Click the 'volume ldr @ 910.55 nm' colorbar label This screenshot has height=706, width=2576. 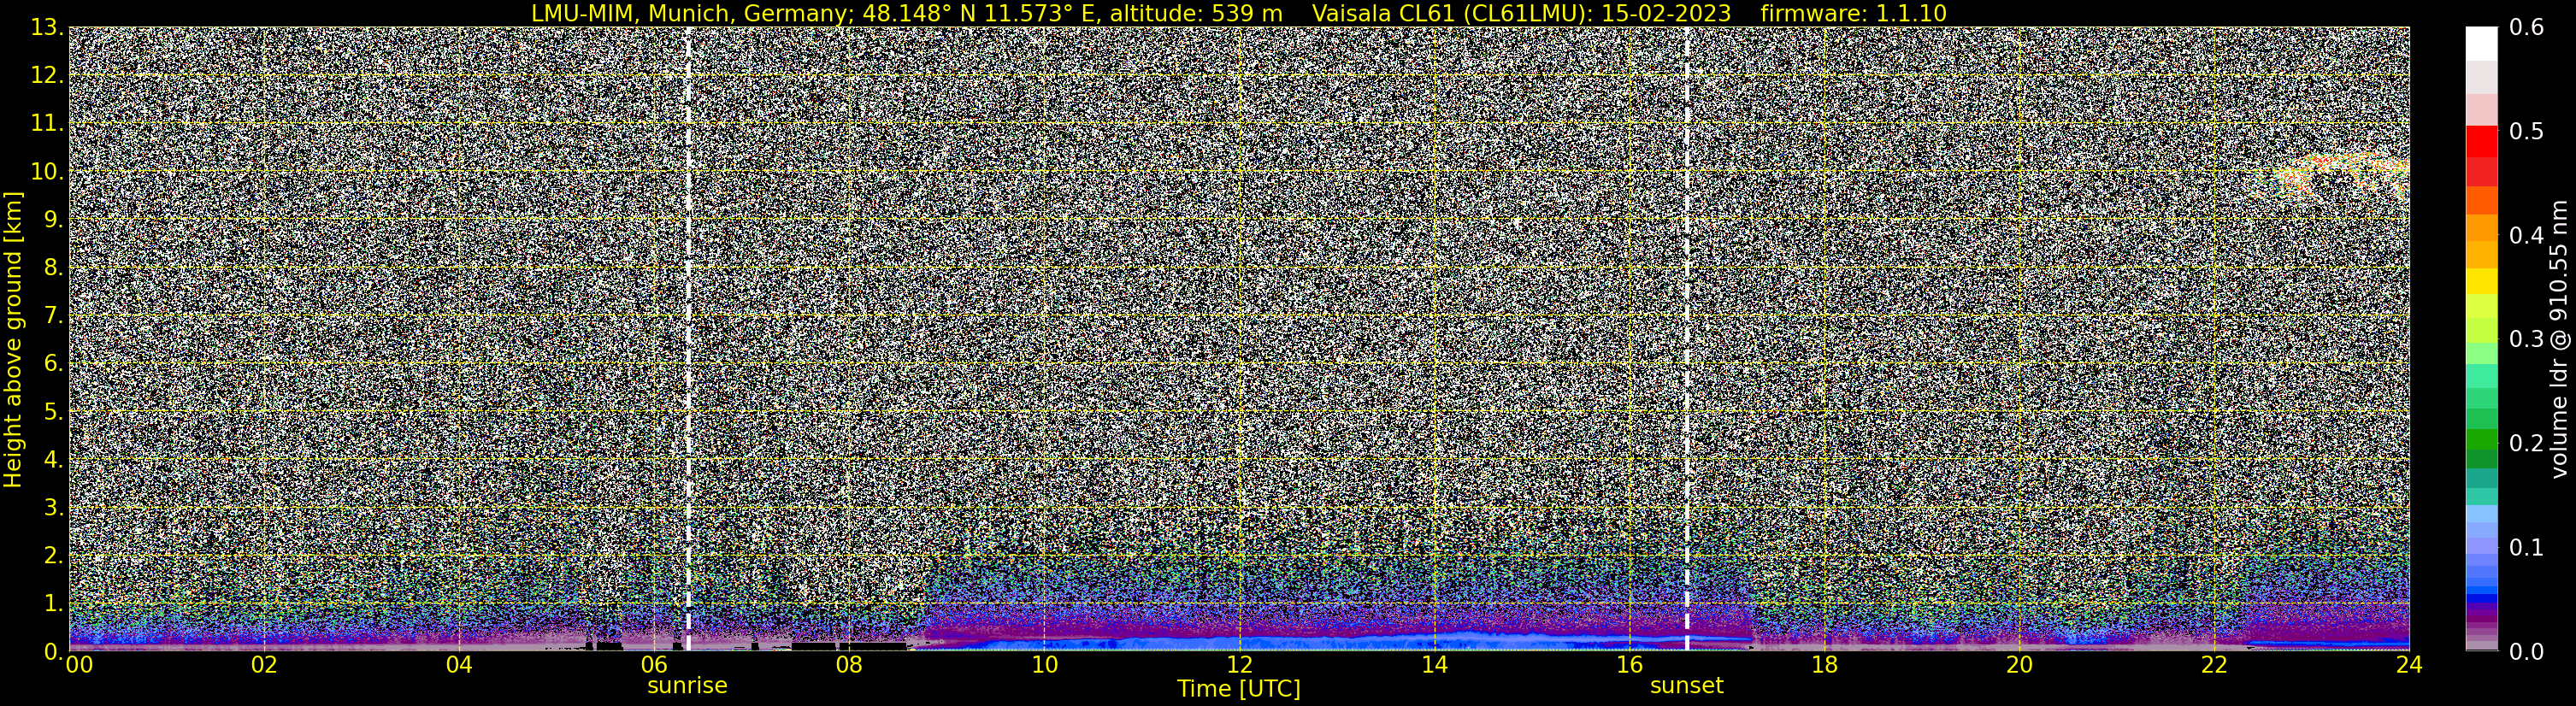[2560, 339]
